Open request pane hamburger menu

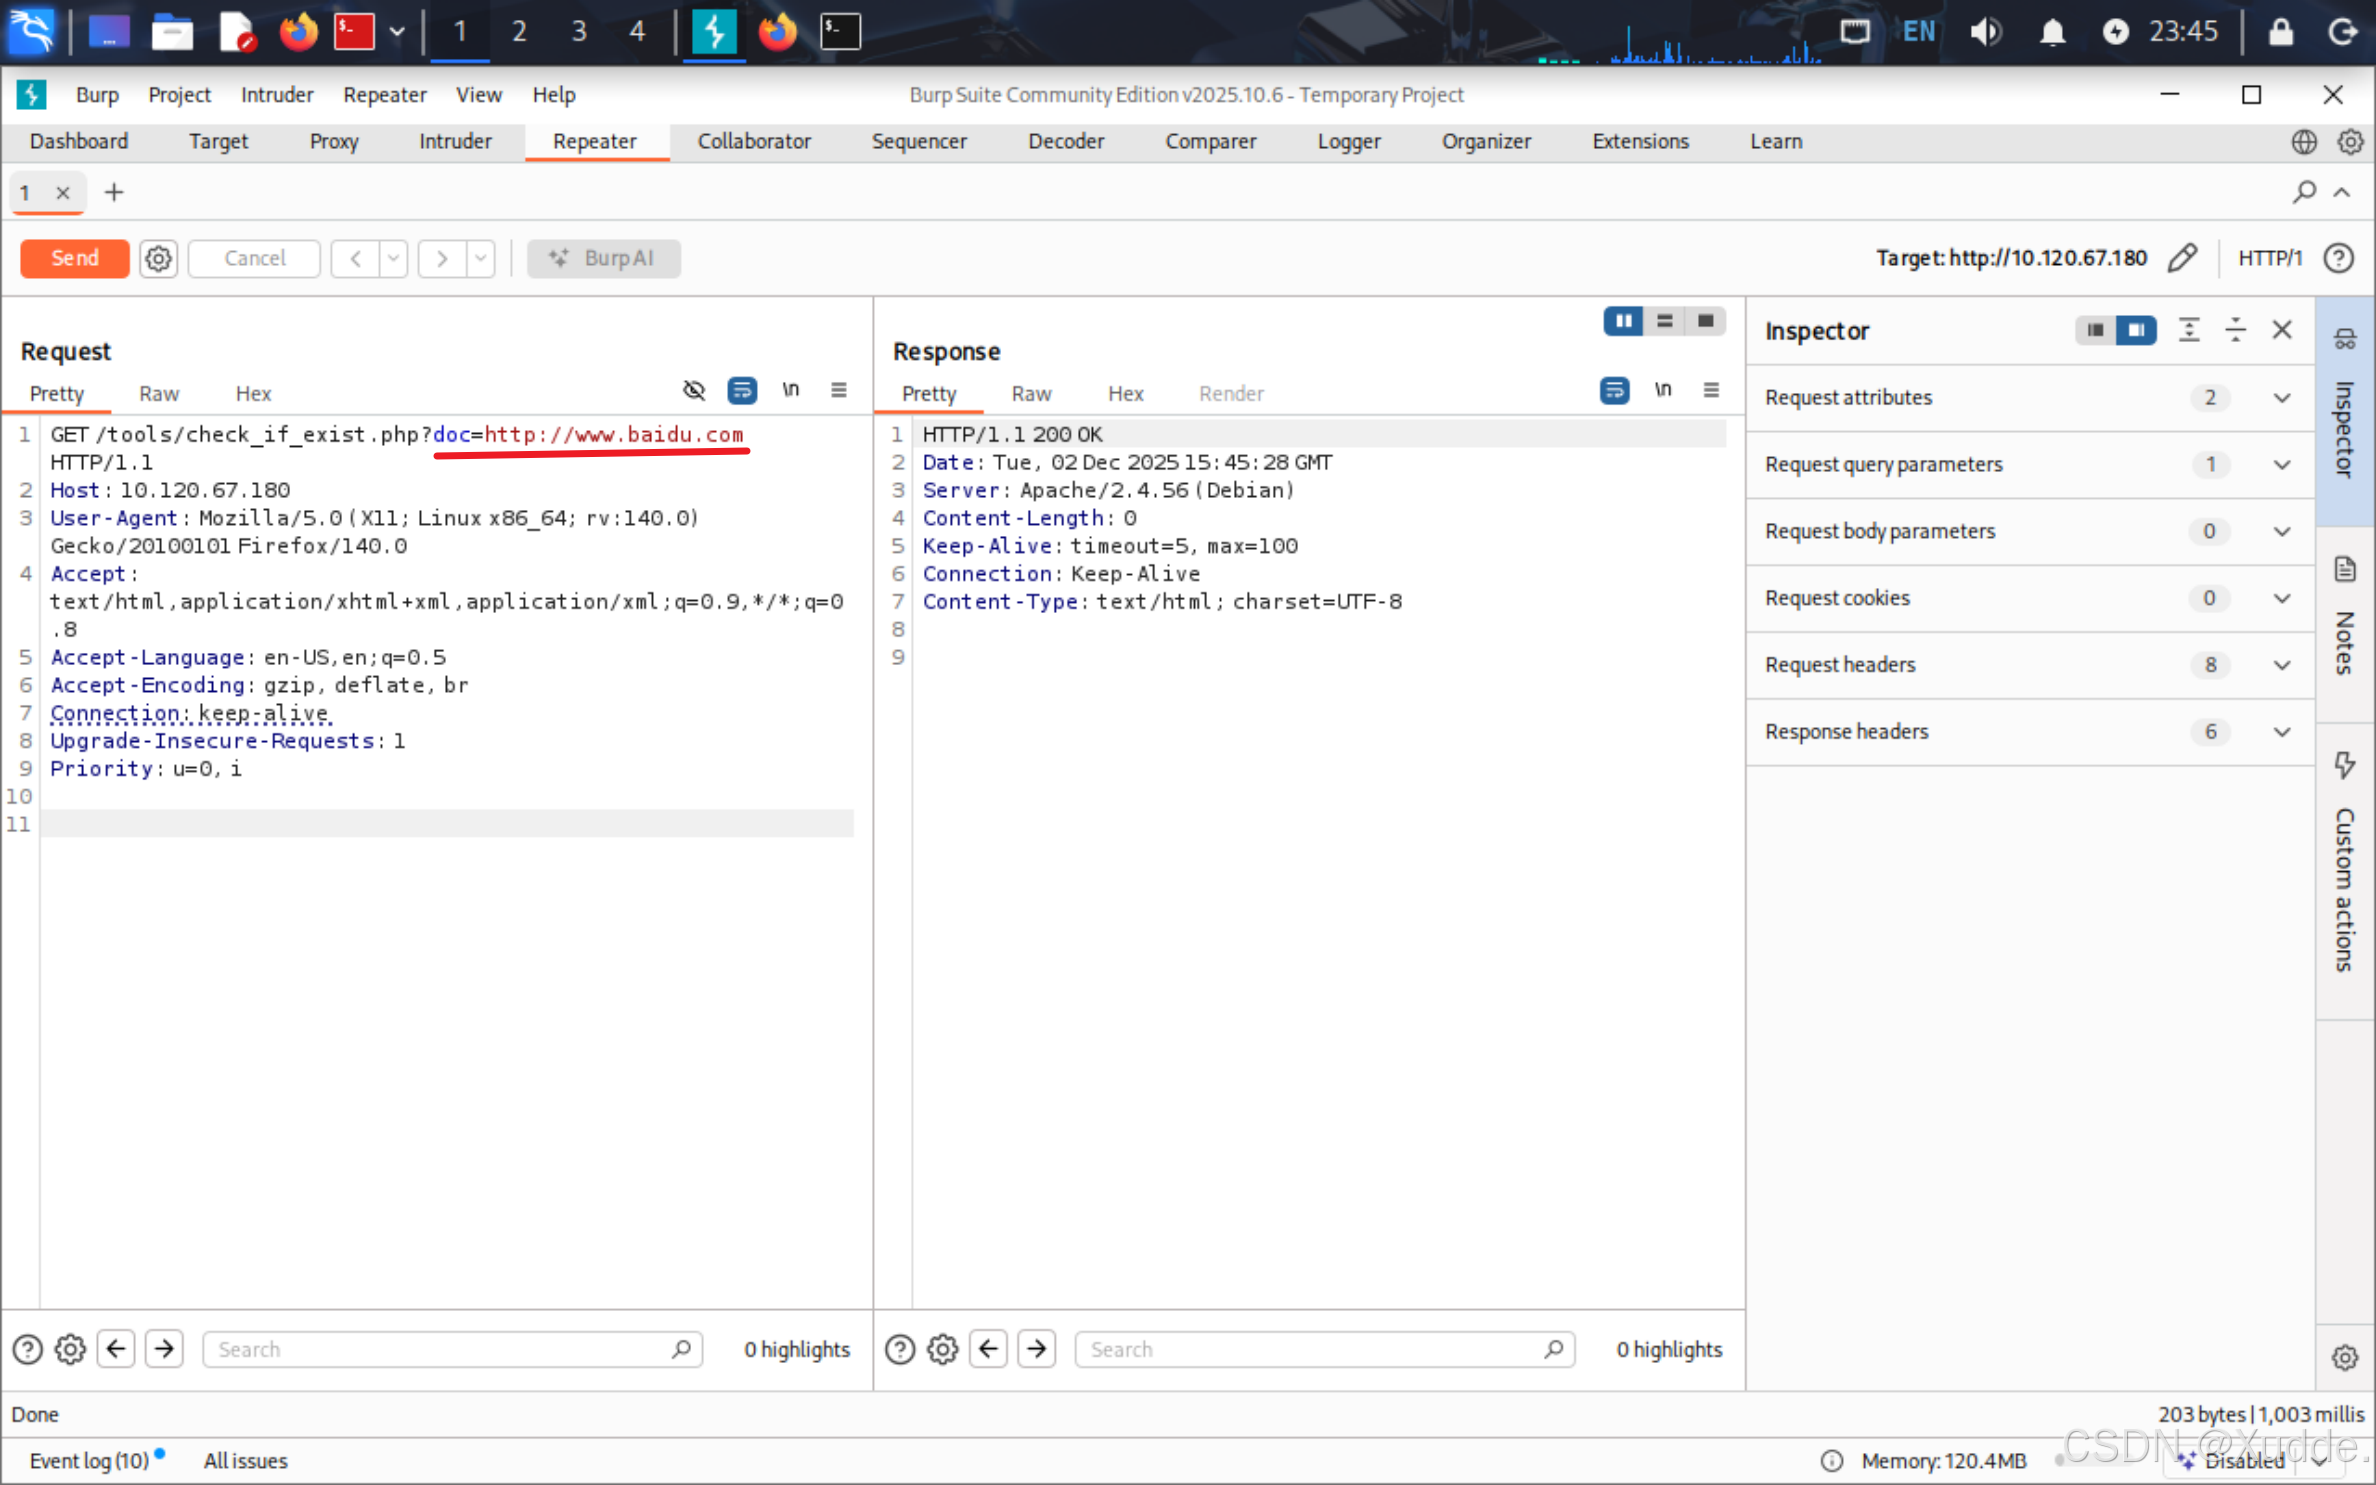click(x=839, y=390)
